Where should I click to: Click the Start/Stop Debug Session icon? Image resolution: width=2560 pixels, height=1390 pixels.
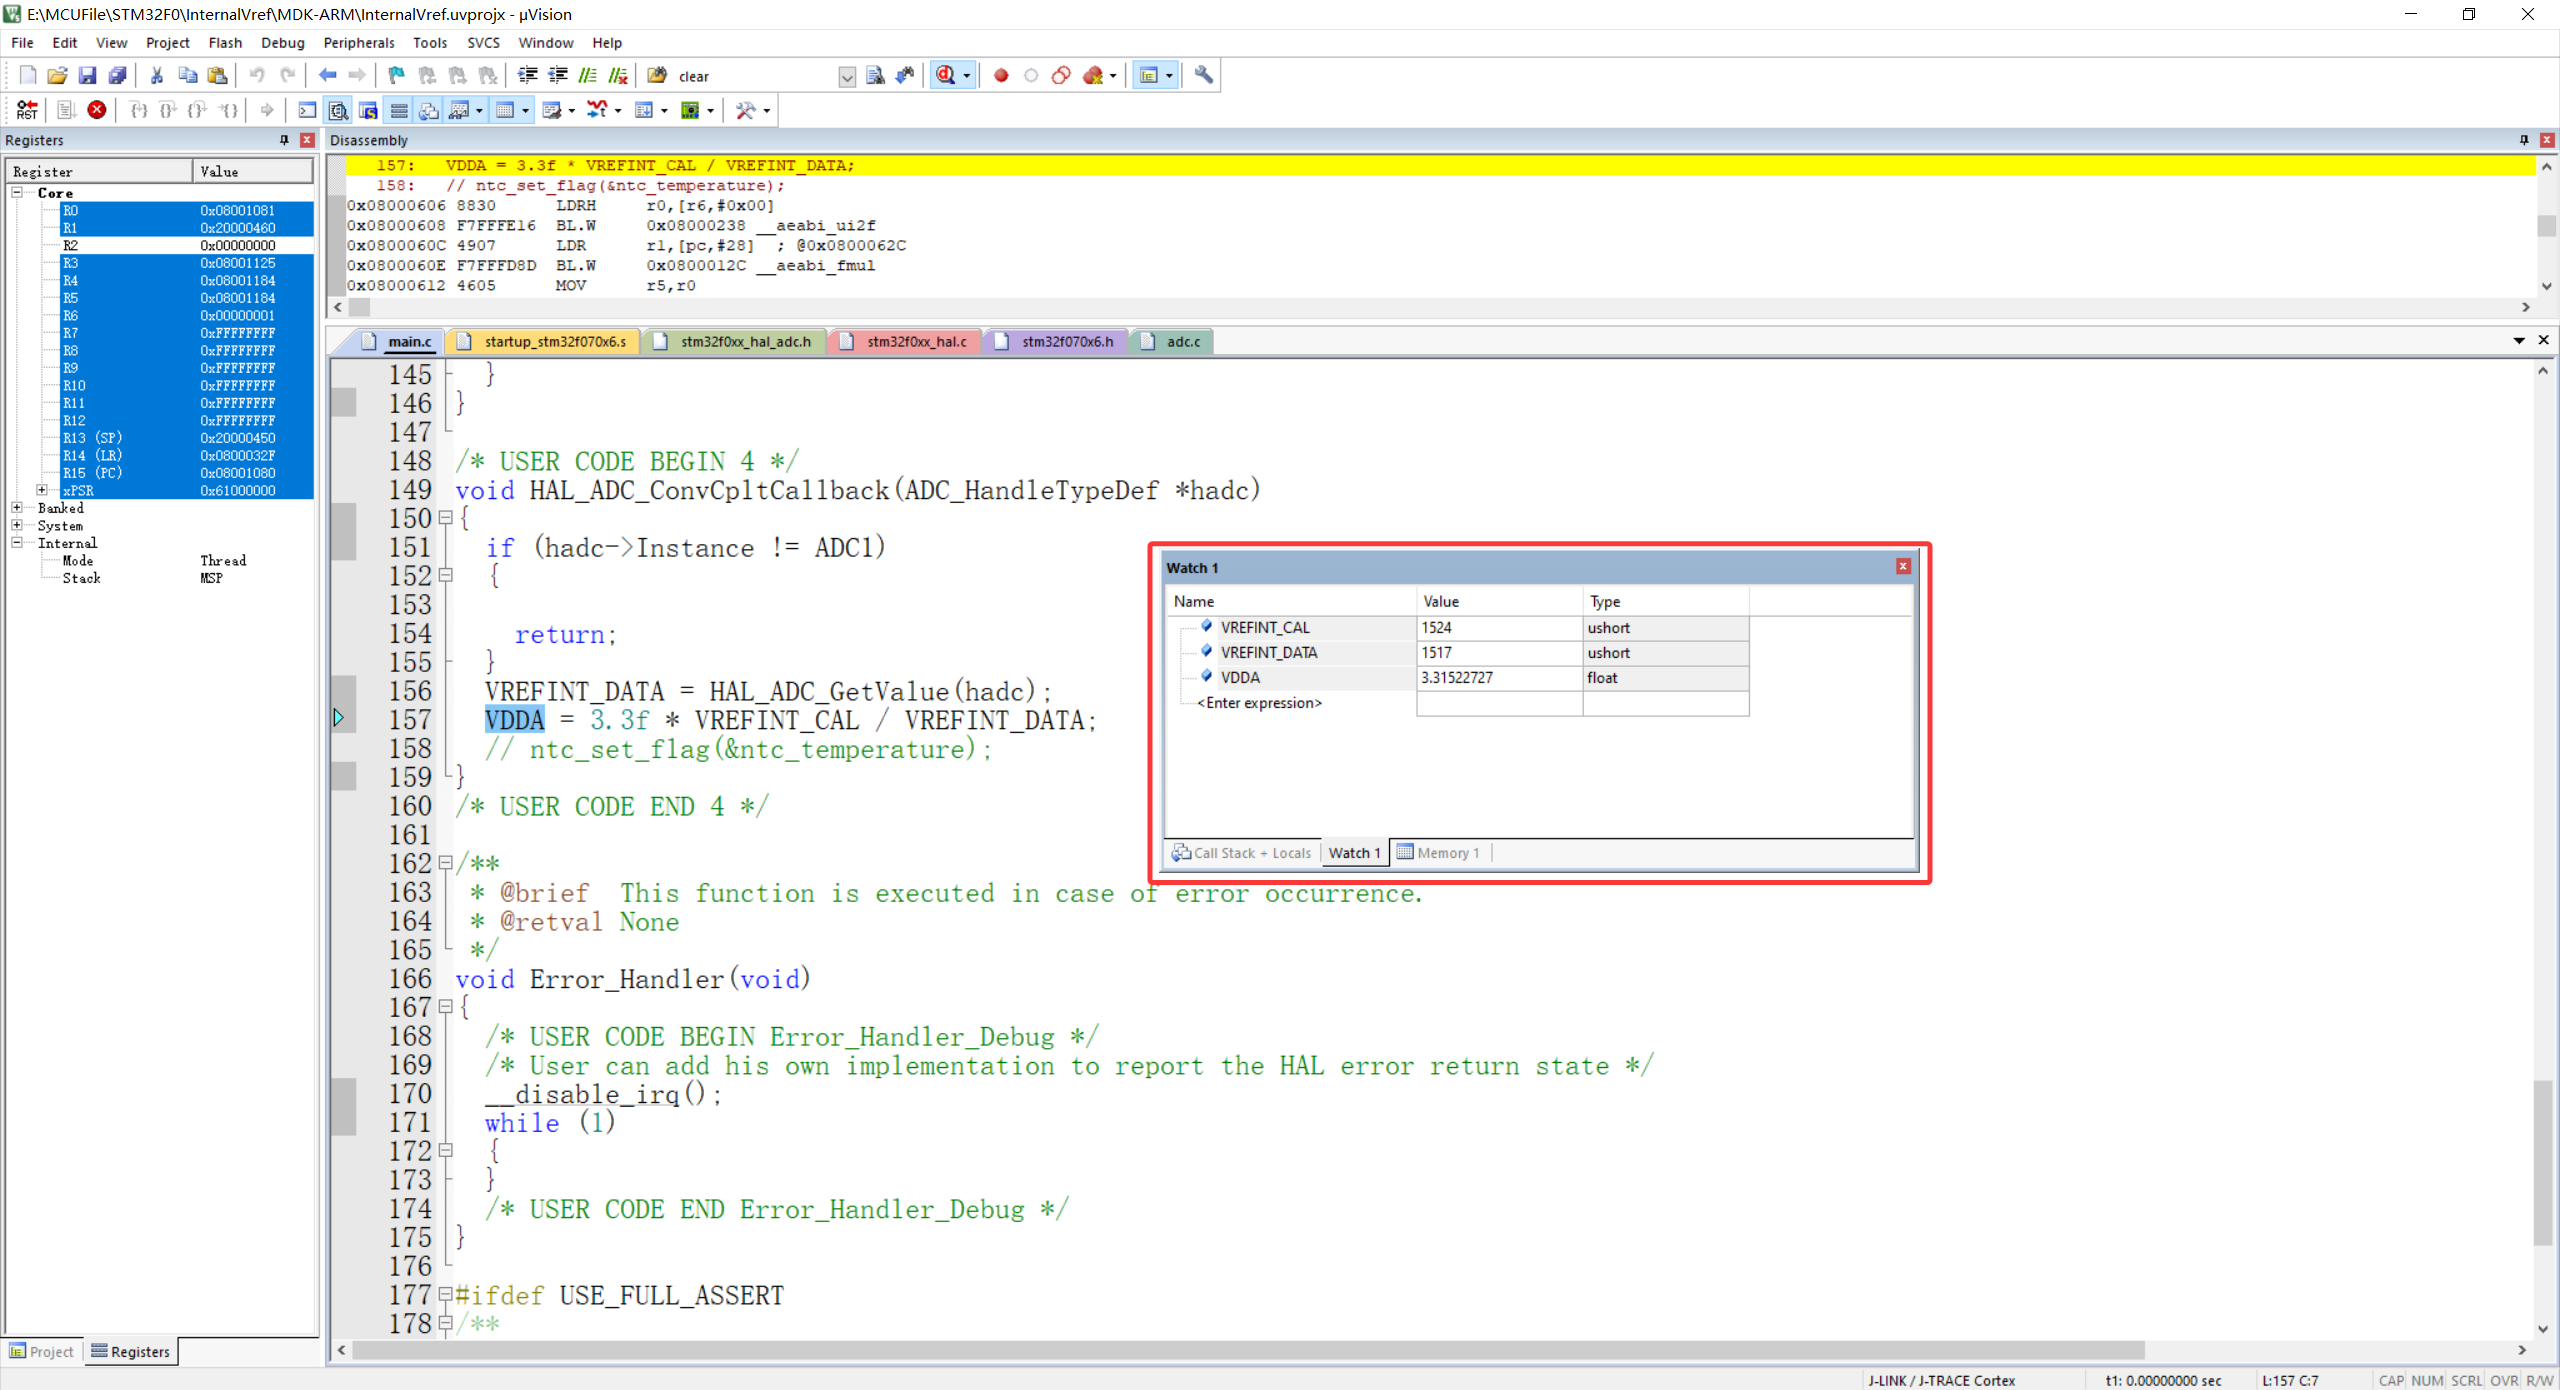coord(946,76)
